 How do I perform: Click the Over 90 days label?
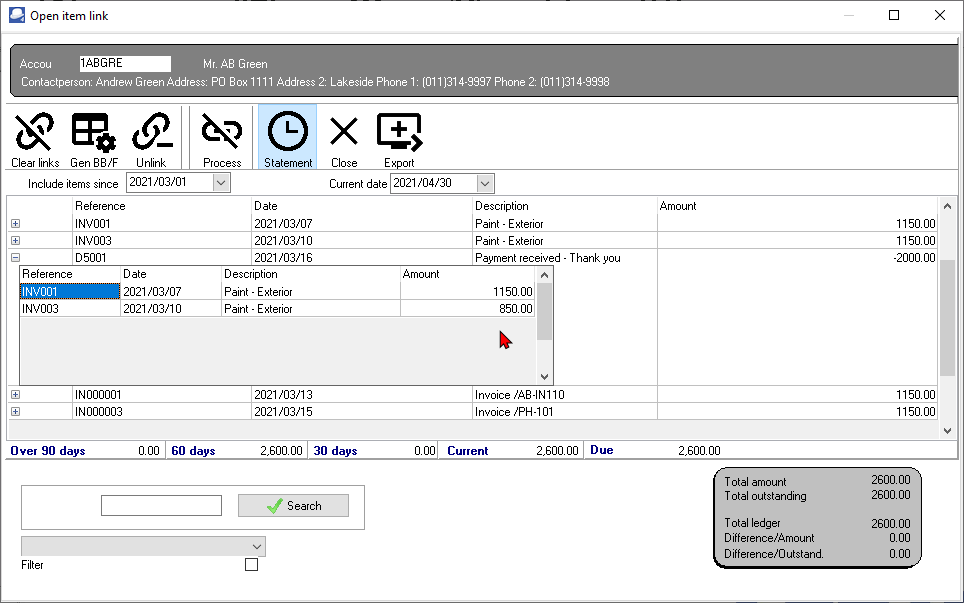48,451
